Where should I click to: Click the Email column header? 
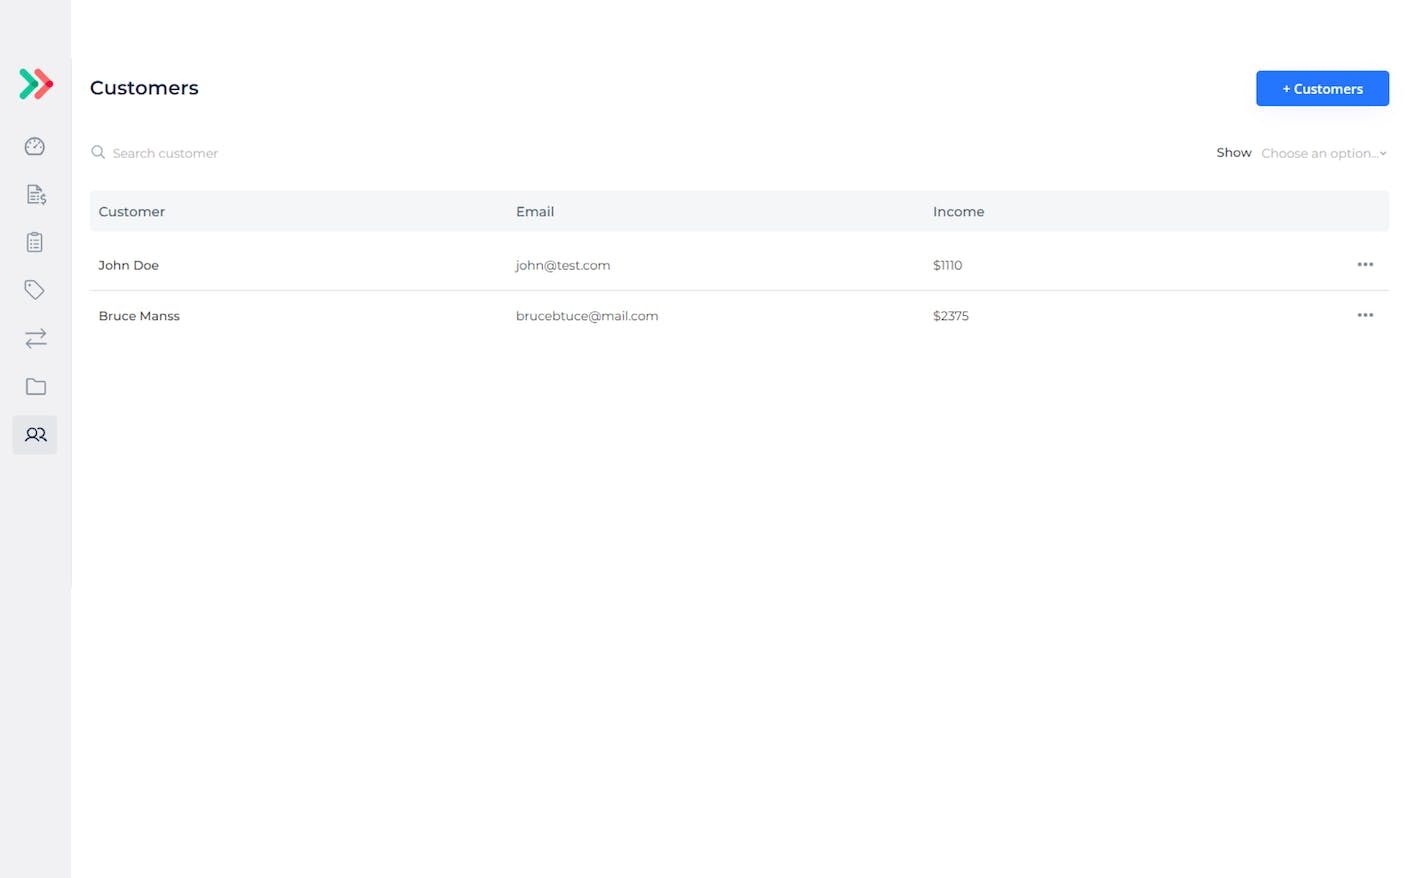coord(535,211)
